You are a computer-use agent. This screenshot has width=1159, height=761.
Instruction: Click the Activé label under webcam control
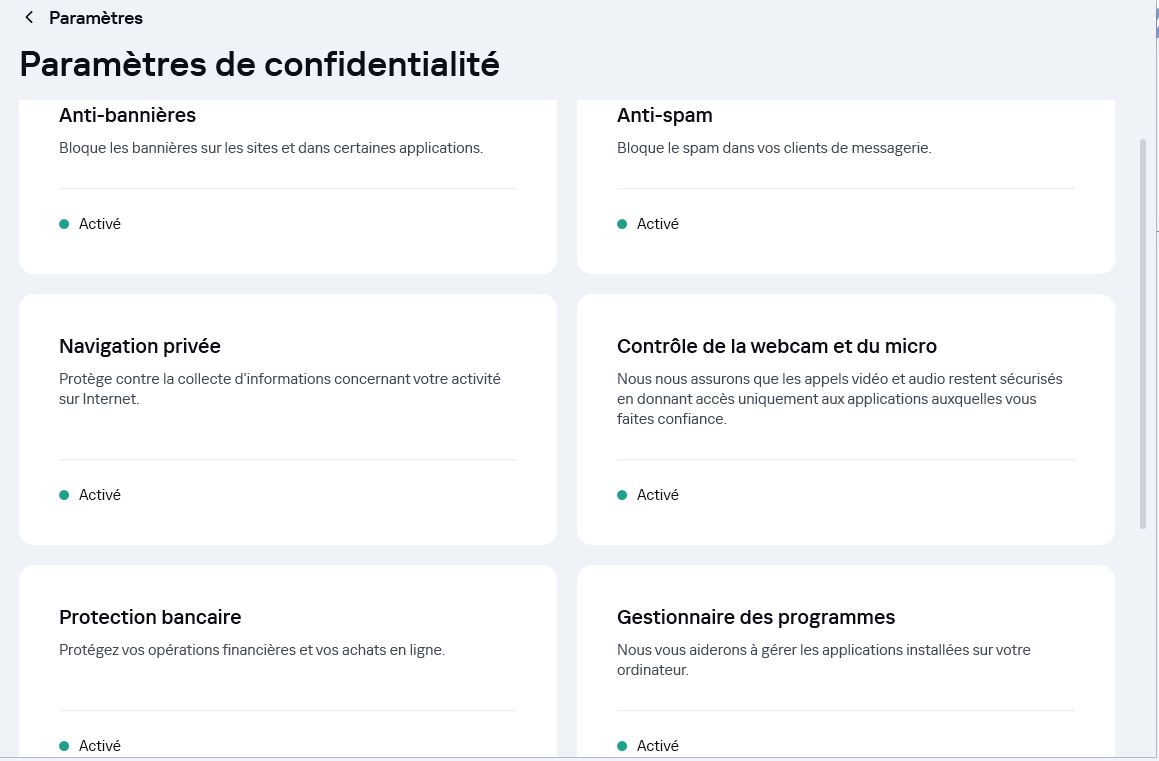coord(658,495)
